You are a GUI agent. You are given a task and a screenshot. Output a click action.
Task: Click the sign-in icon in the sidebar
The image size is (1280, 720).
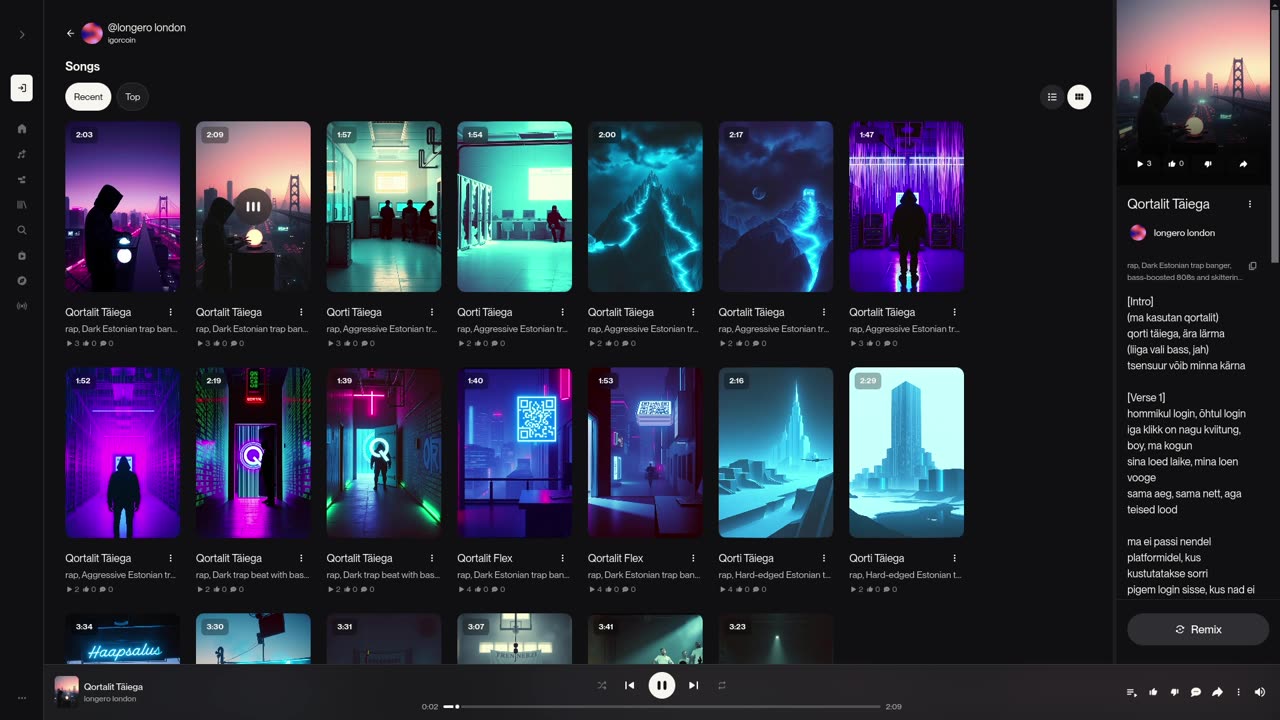click(x=22, y=88)
